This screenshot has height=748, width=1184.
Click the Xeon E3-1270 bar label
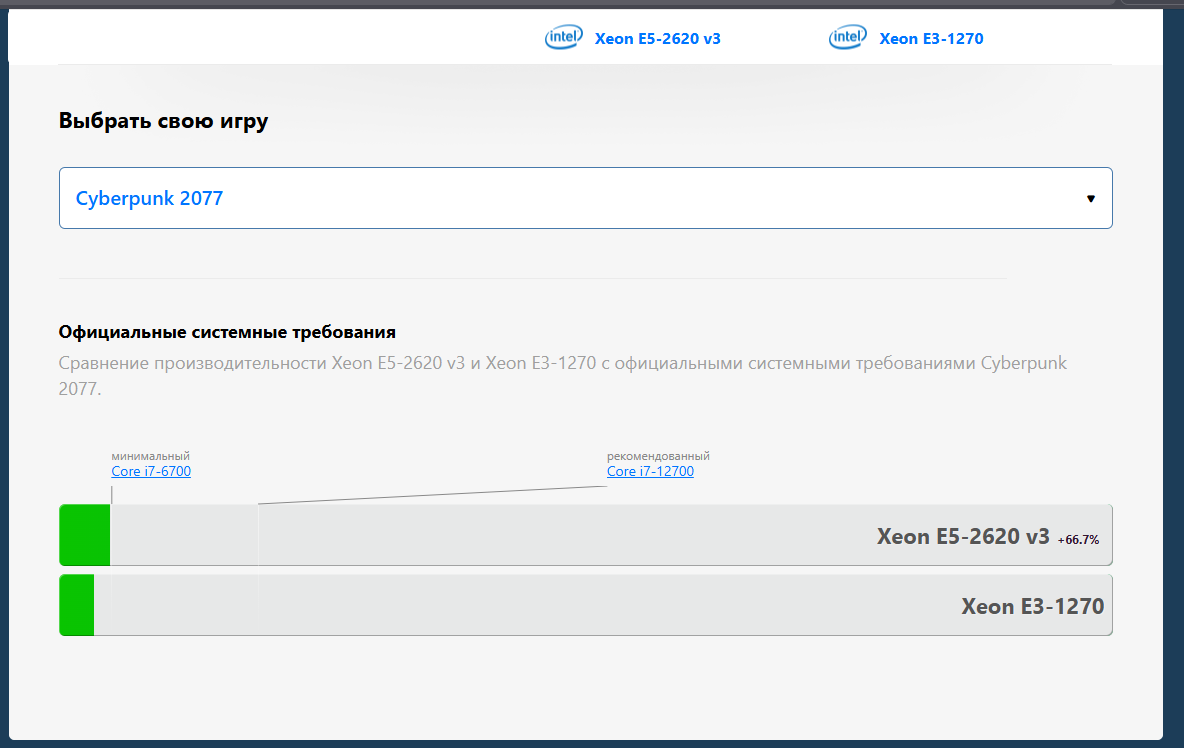click(x=1032, y=606)
